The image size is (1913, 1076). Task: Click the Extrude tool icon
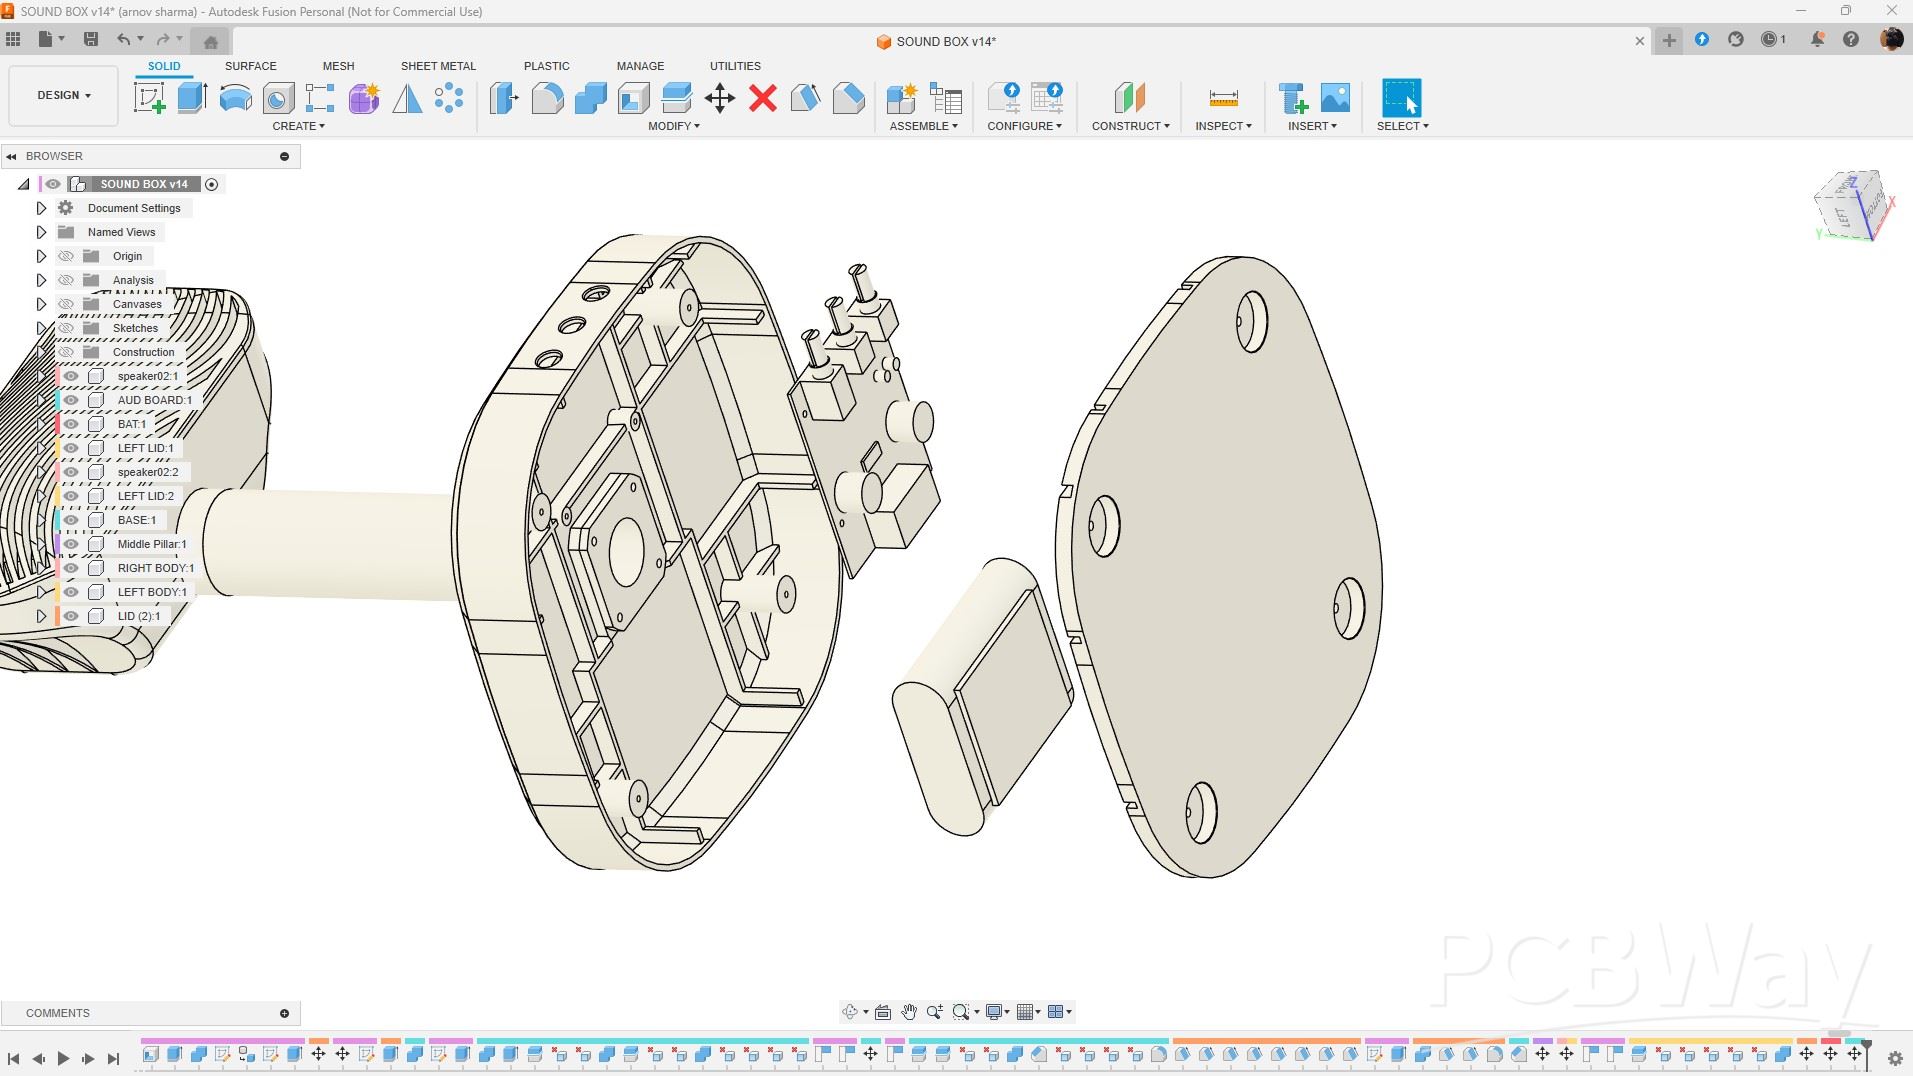point(192,98)
